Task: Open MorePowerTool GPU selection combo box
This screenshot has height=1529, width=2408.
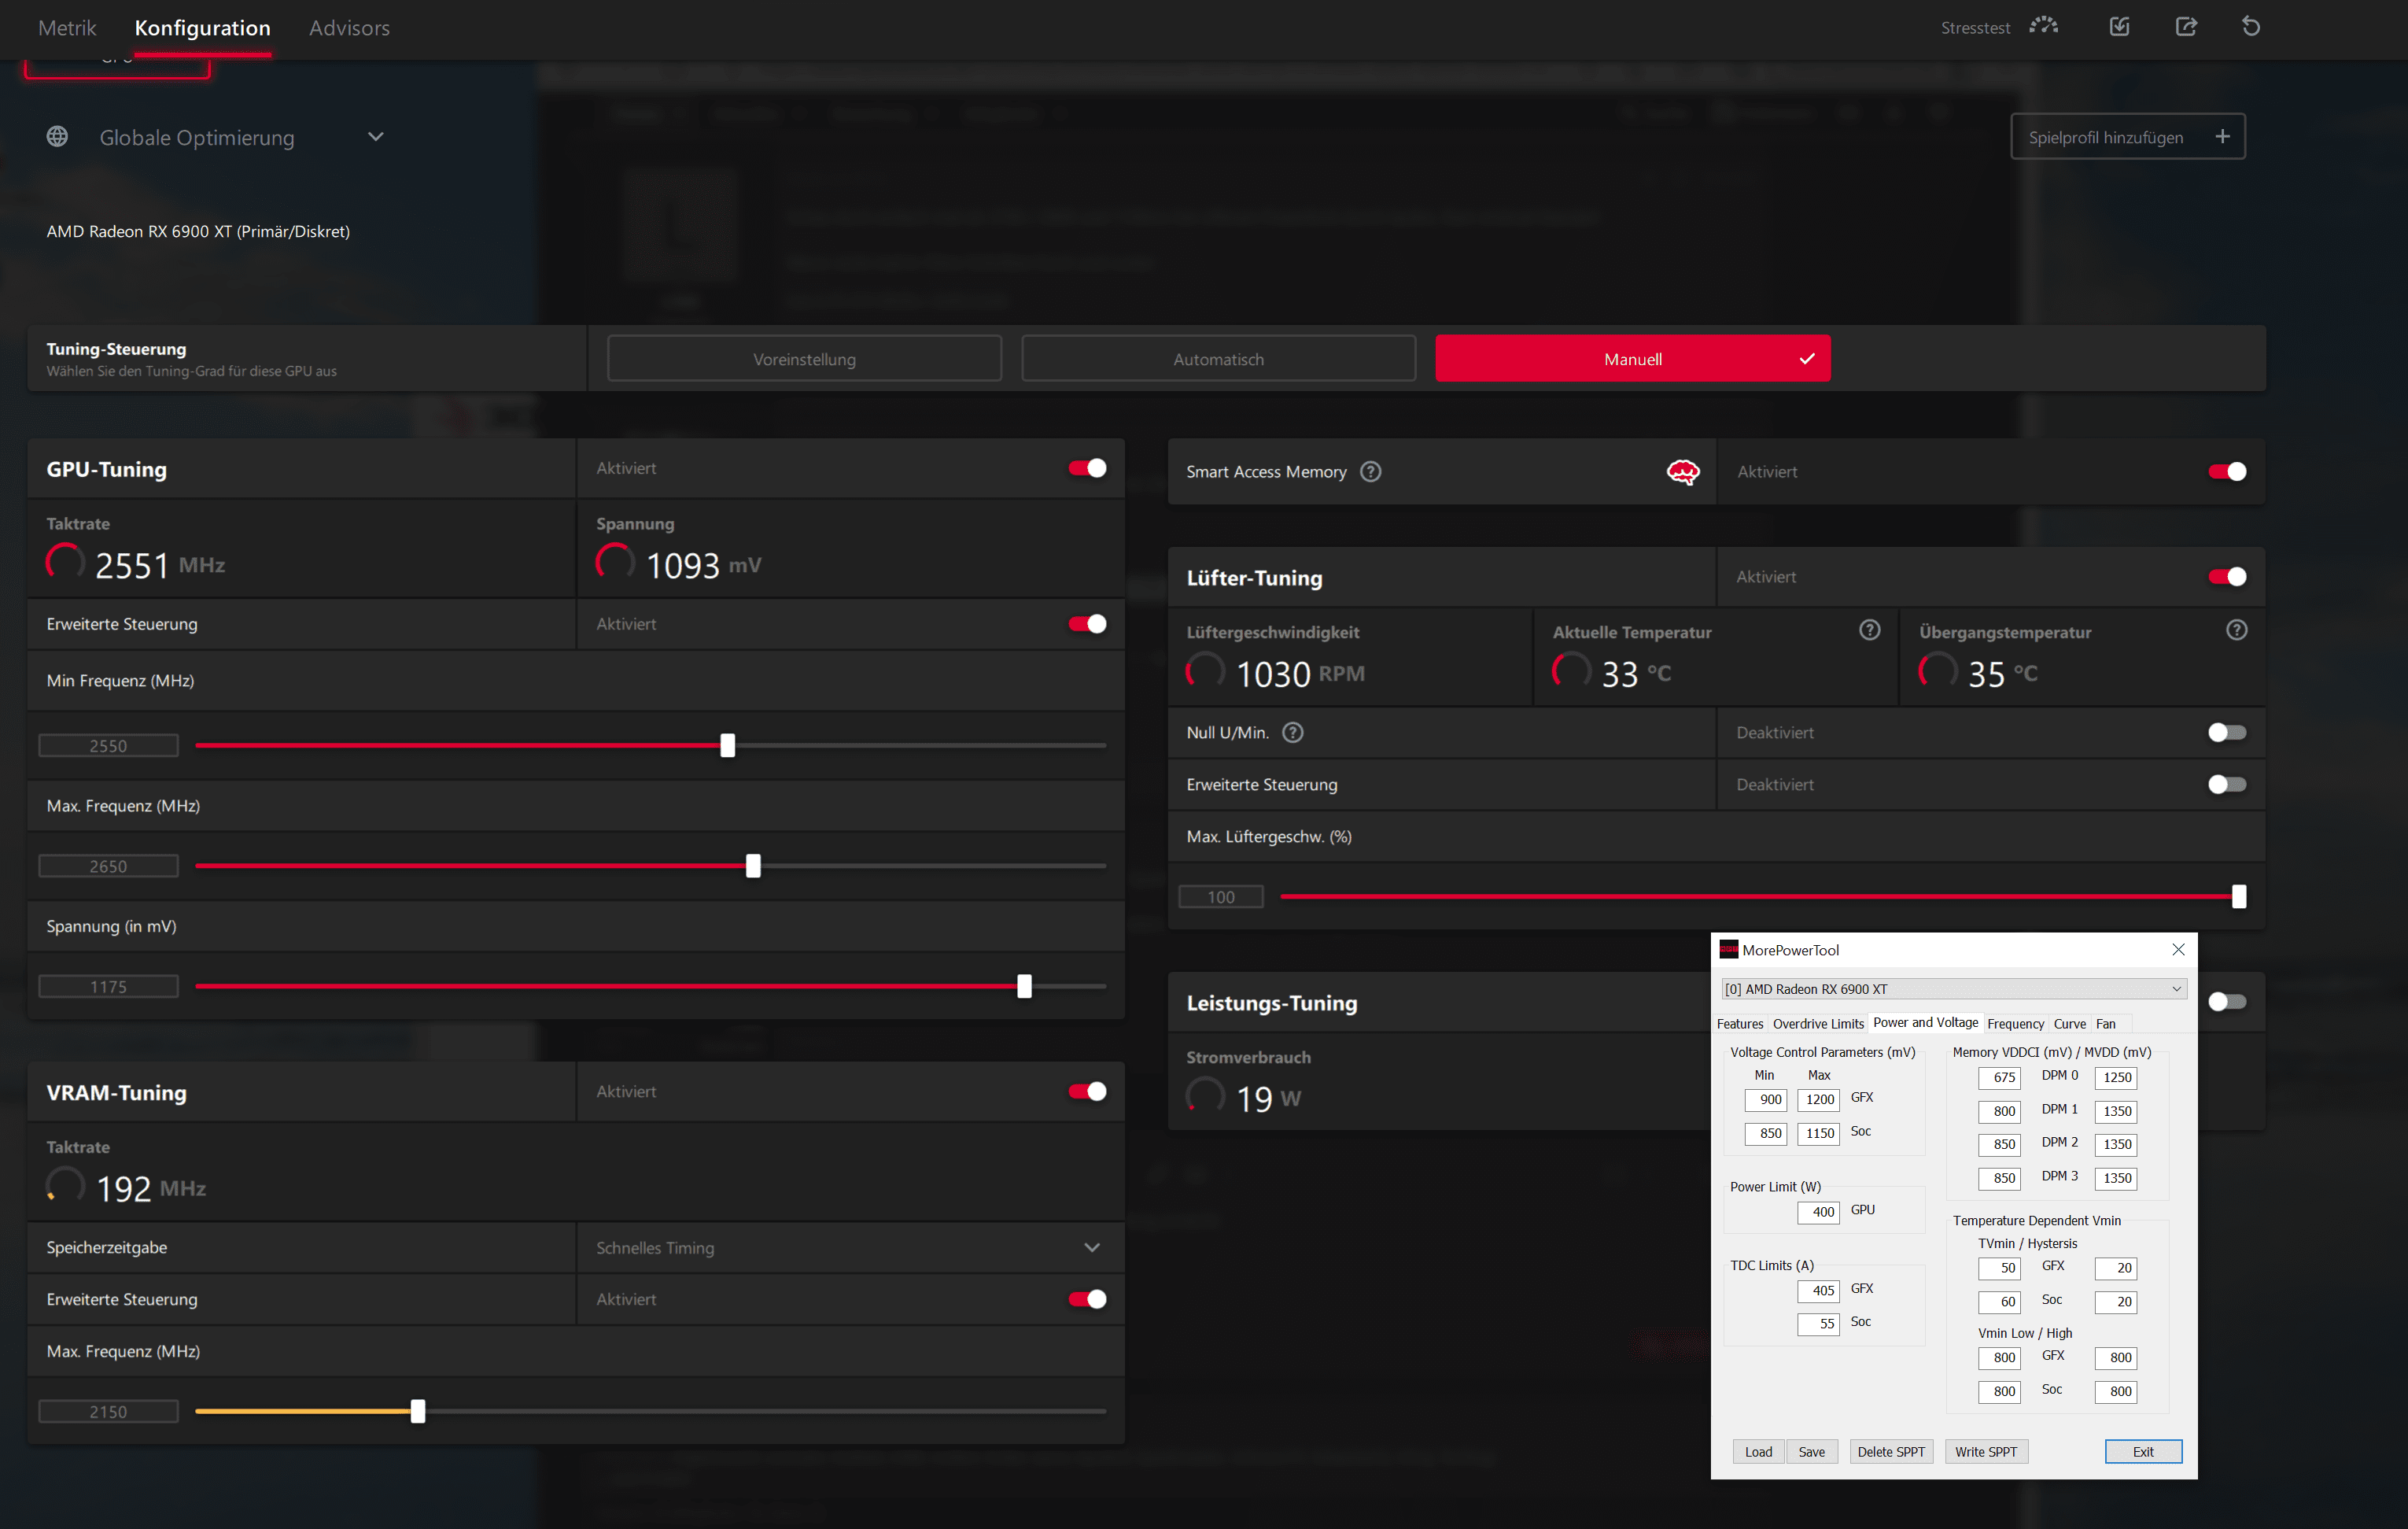Action: (1953, 989)
